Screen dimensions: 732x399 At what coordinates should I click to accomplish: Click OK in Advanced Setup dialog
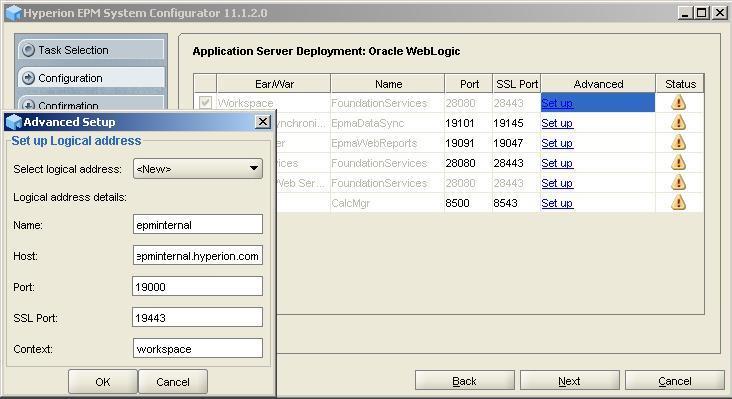click(103, 382)
